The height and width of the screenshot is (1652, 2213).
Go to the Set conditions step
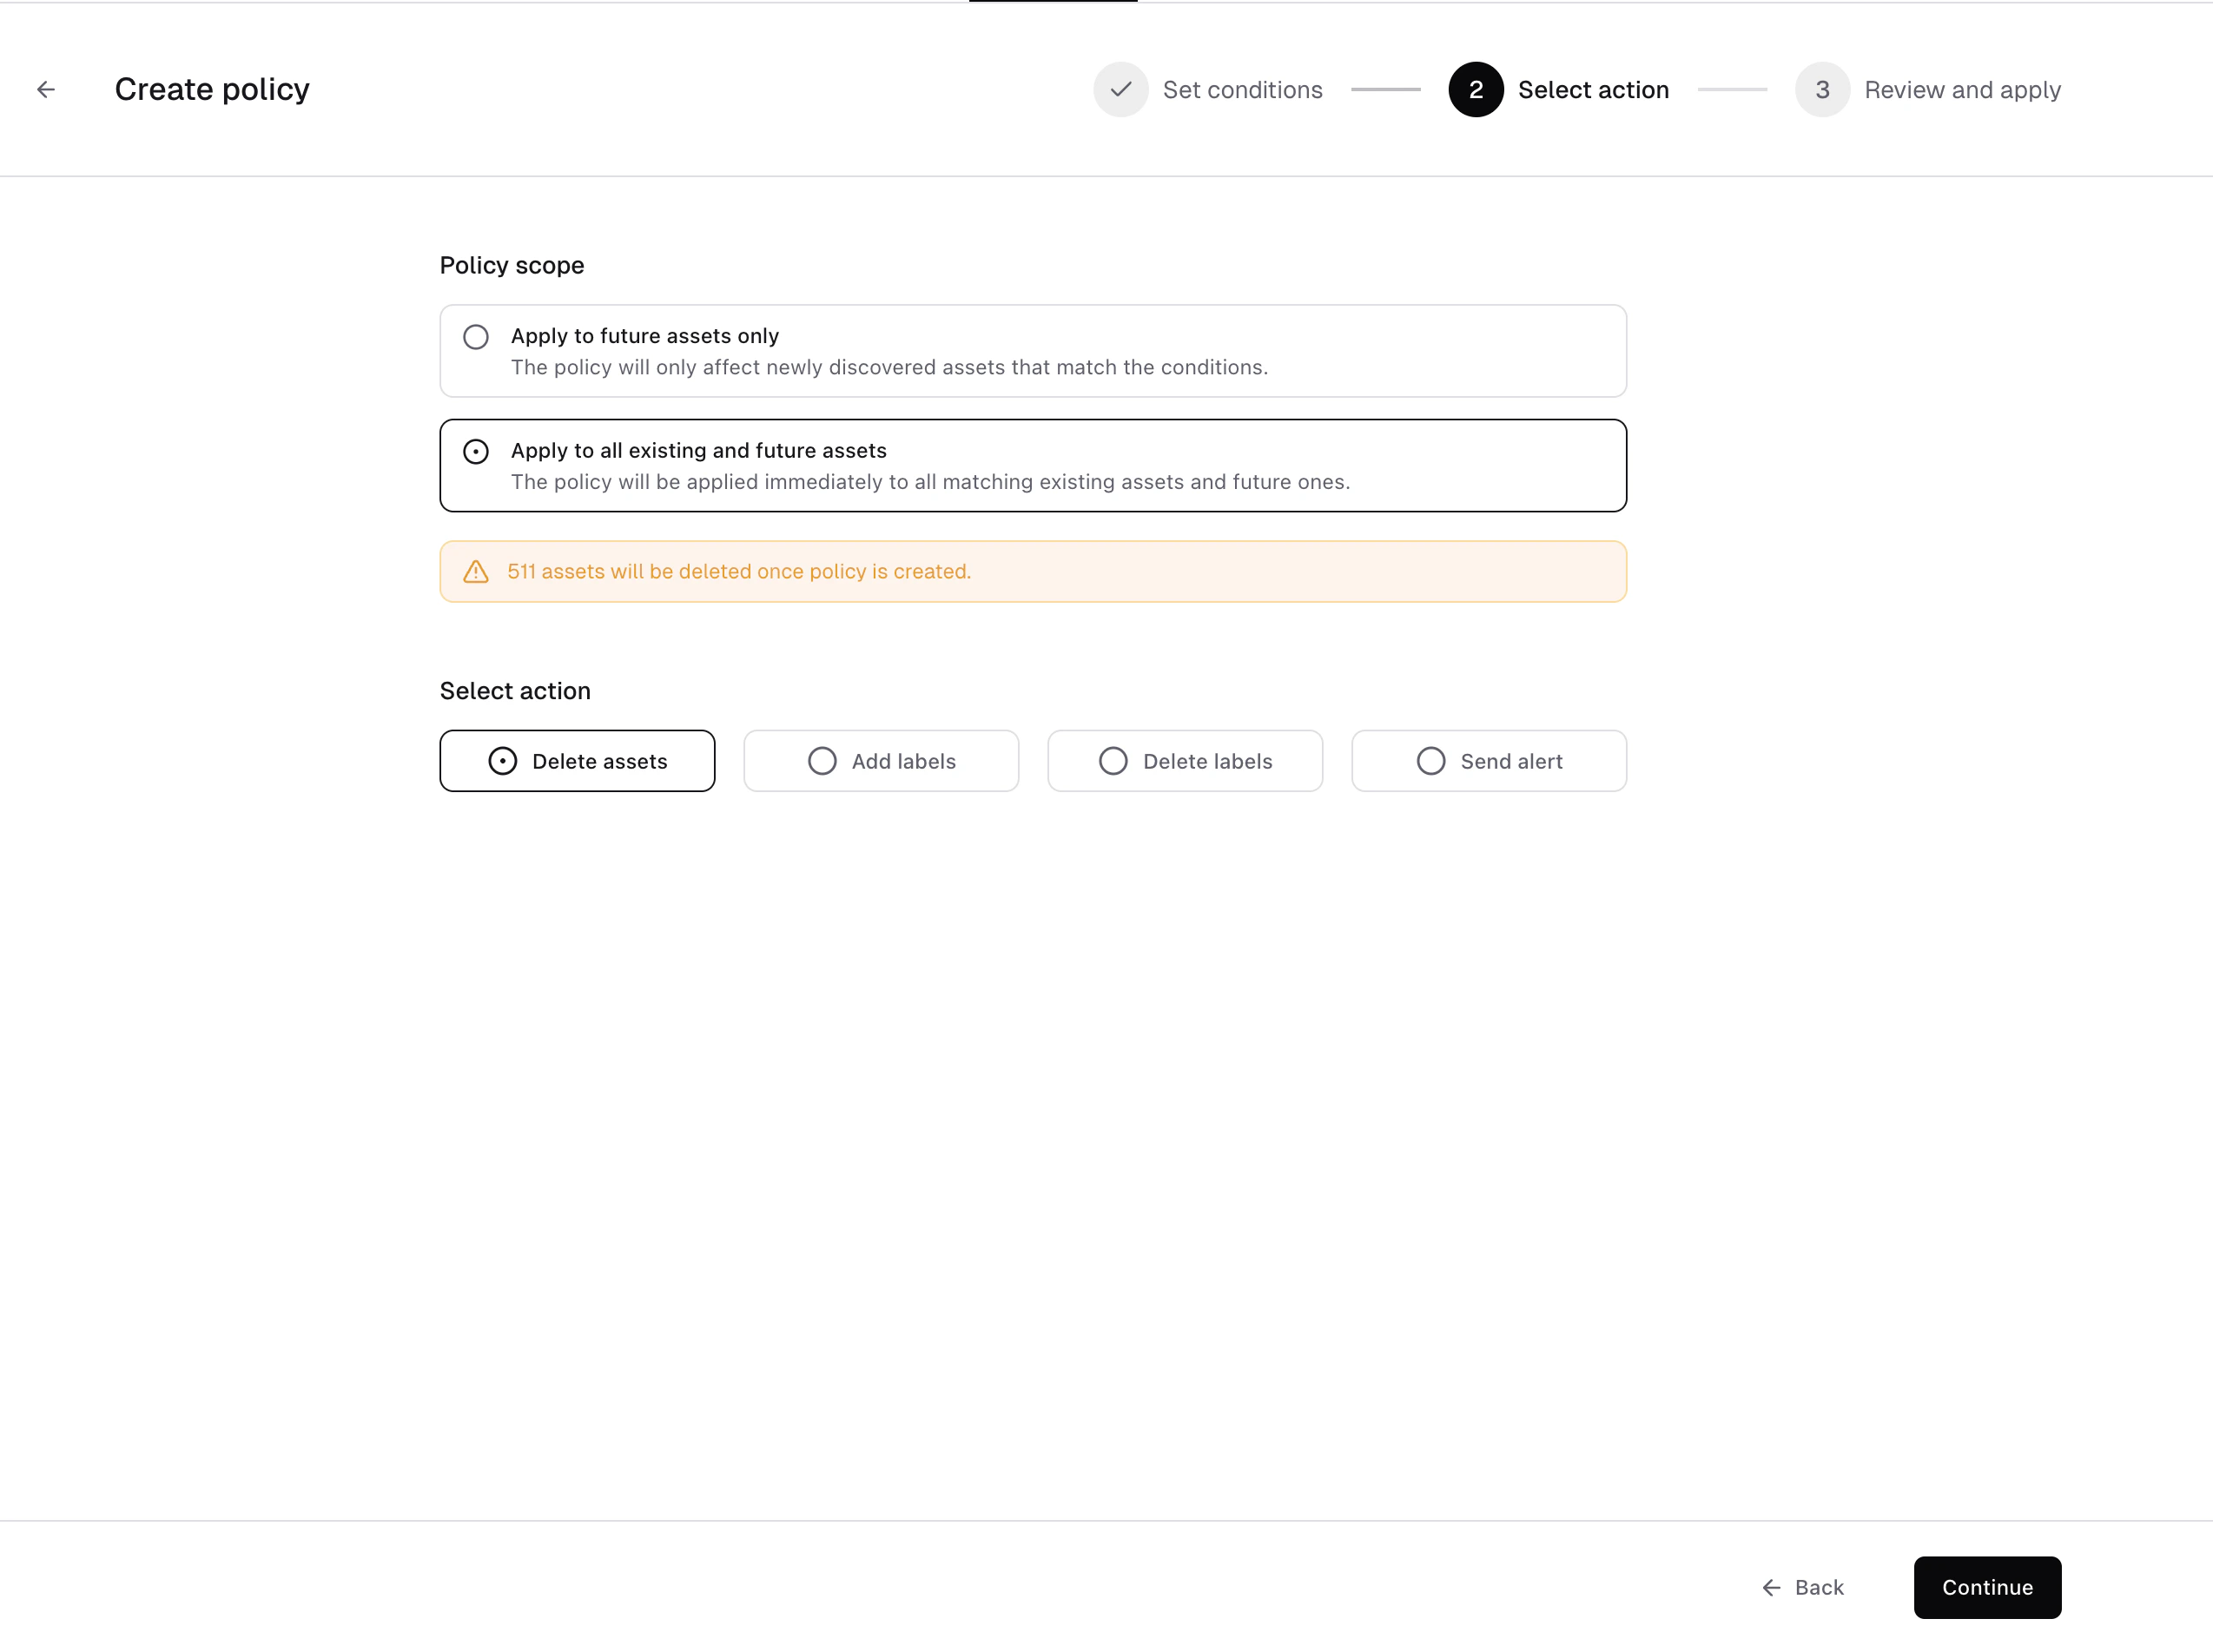[x=1242, y=90]
